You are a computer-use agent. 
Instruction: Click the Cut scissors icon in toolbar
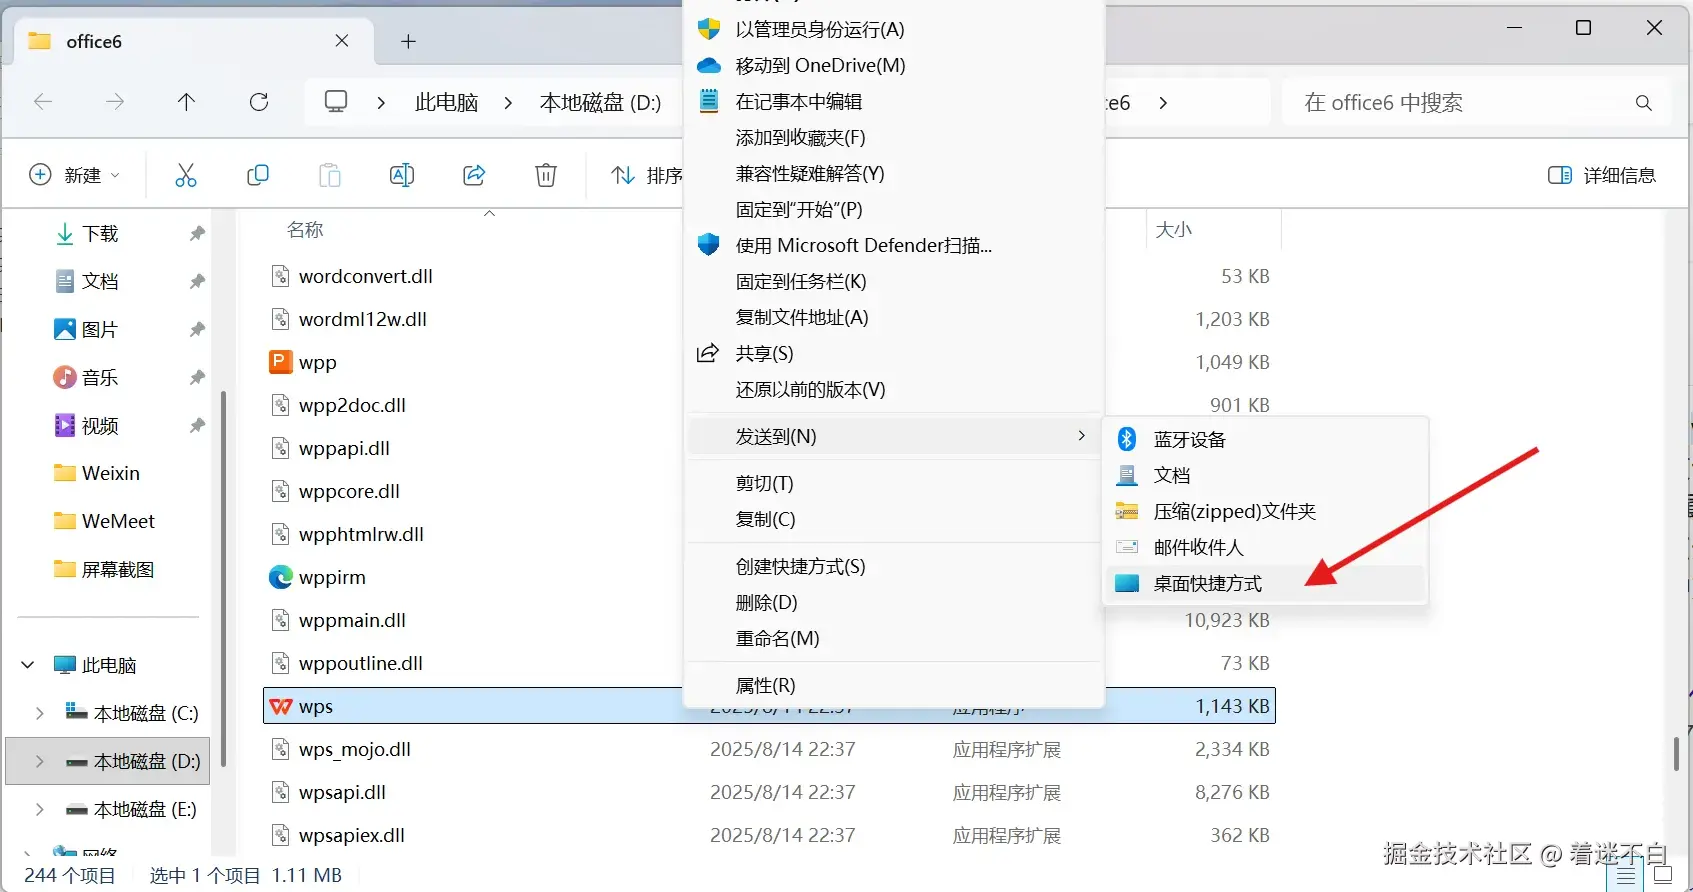(x=186, y=175)
